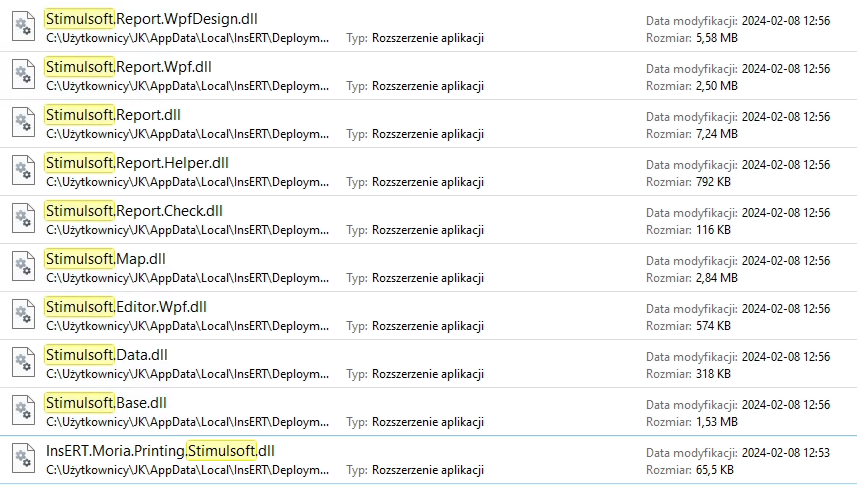Click the DLL icon of Stimulsoft.Report.WpfDesign.dll
Image resolution: width=857 pixels, height=495 pixels.
click(24, 26)
